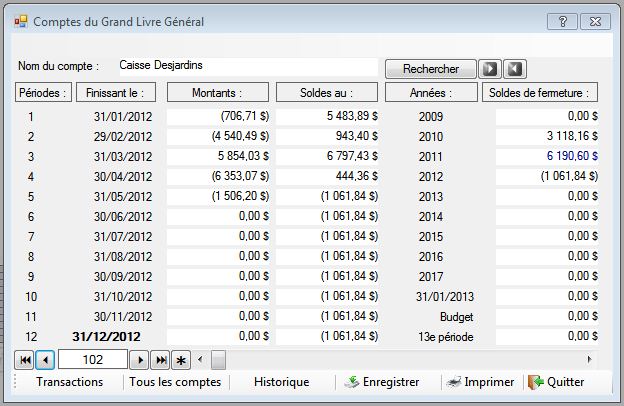This screenshot has width=624, height=406.
Task: Click the amount 5 854,03 $ field
Action: 218,156
